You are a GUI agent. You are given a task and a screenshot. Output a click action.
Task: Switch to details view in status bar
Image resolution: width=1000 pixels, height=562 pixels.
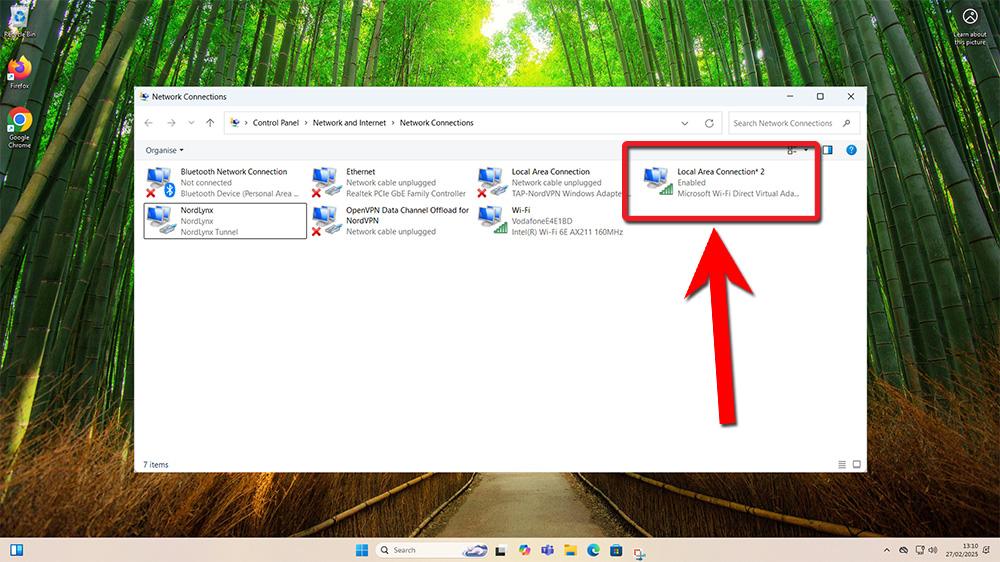(842, 464)
